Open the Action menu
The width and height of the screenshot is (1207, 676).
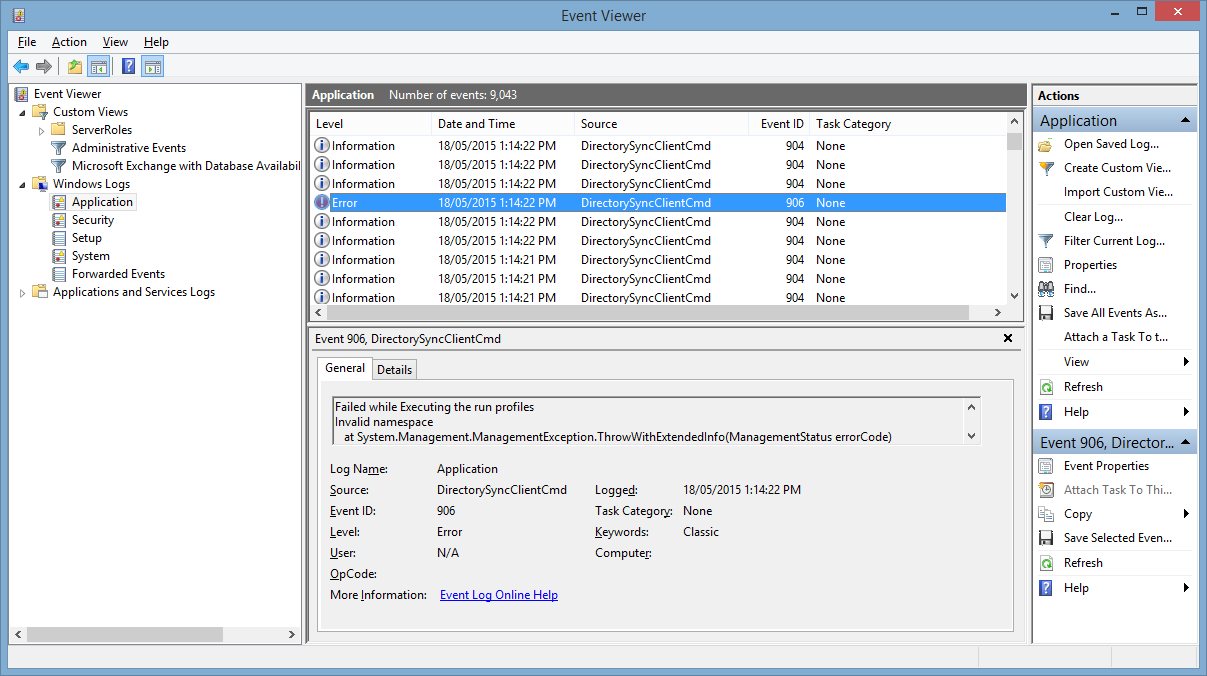coord(69,42)
